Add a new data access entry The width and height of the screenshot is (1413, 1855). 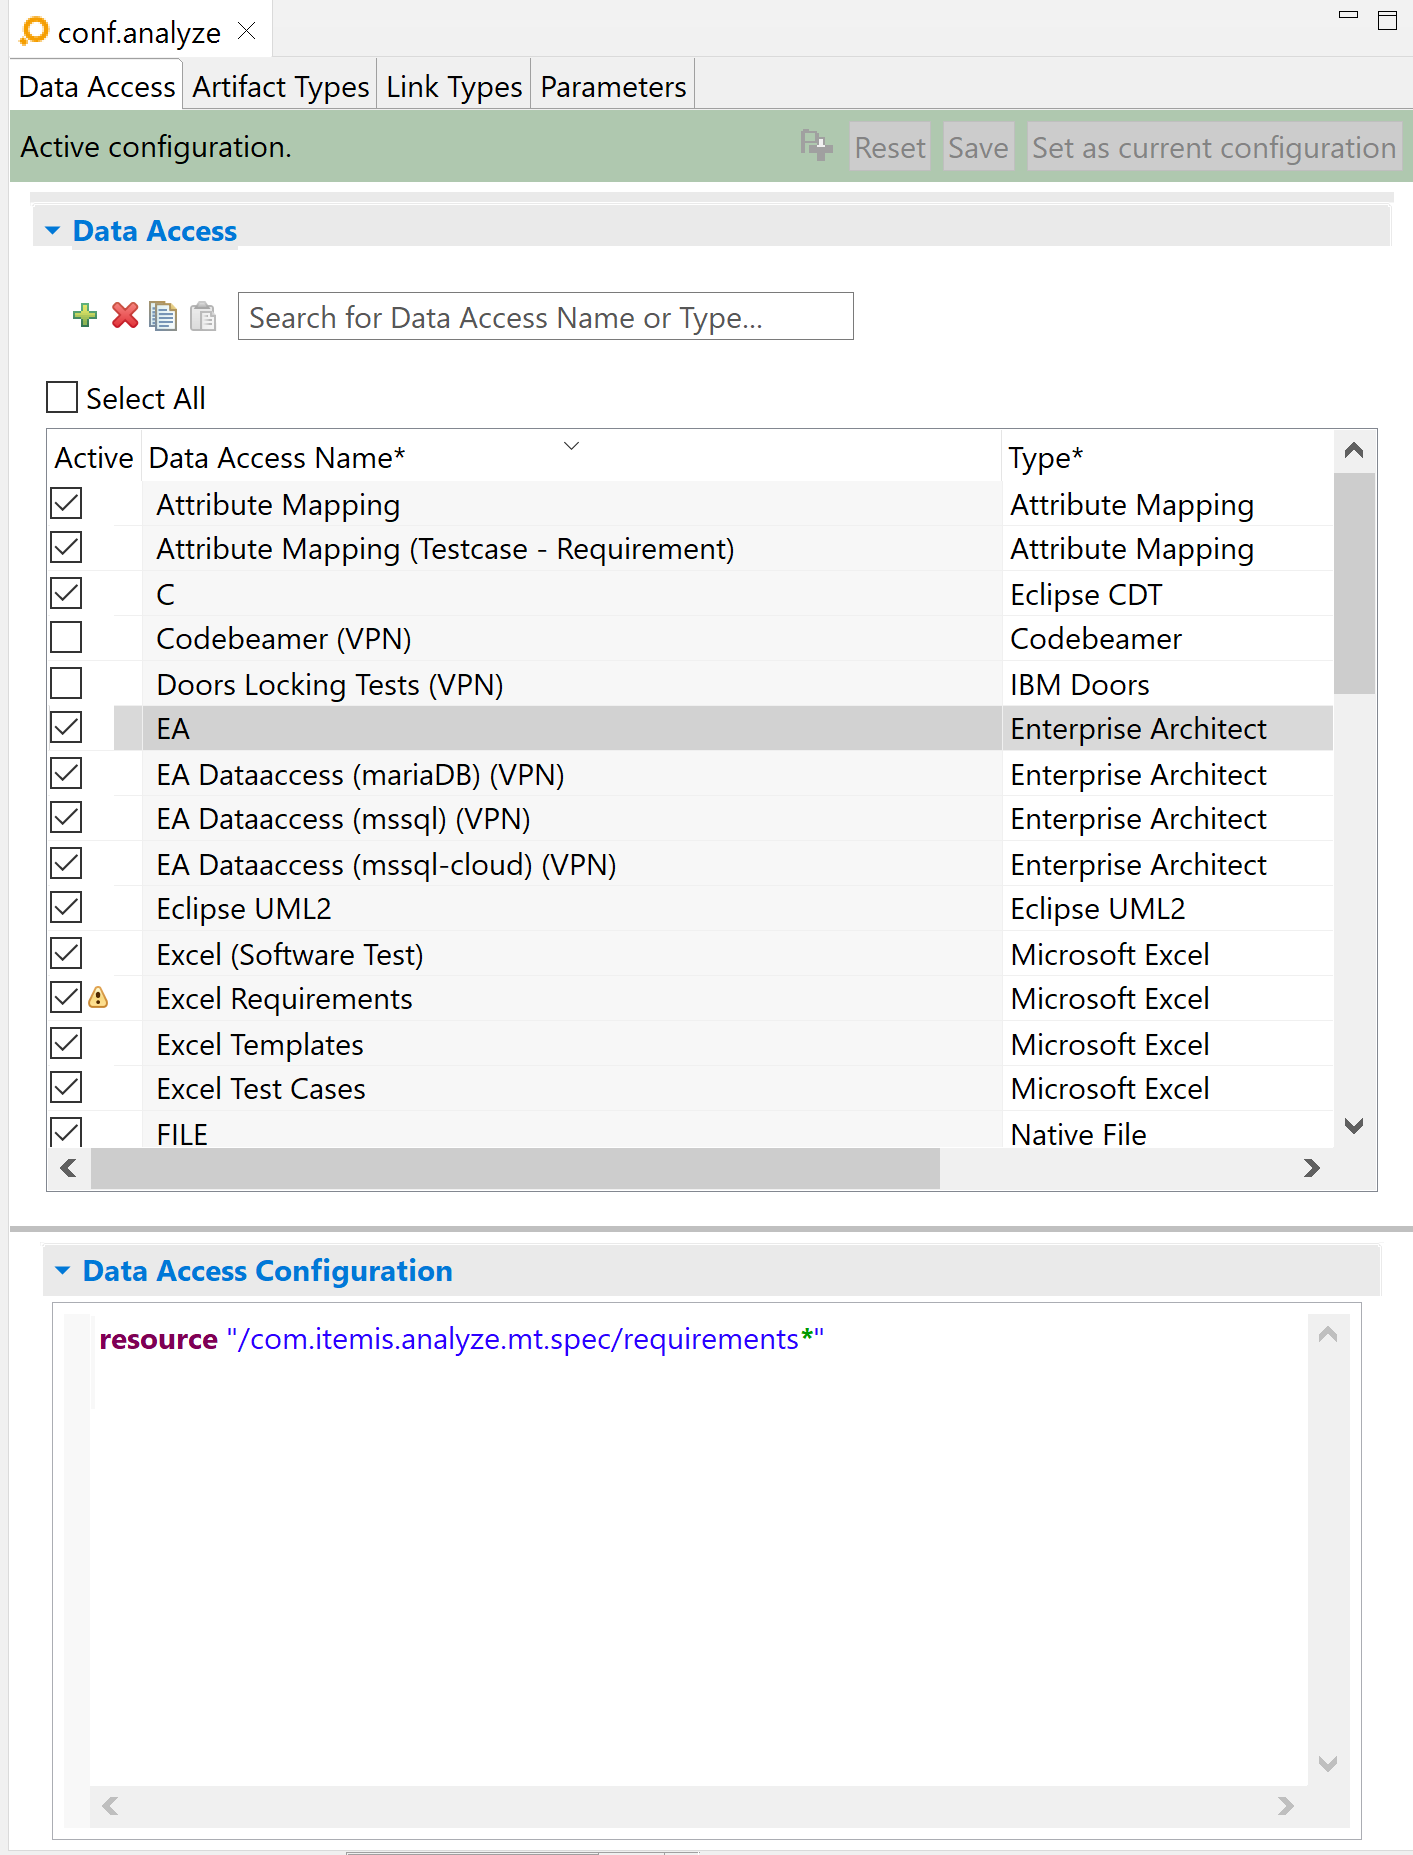point(85,316)
